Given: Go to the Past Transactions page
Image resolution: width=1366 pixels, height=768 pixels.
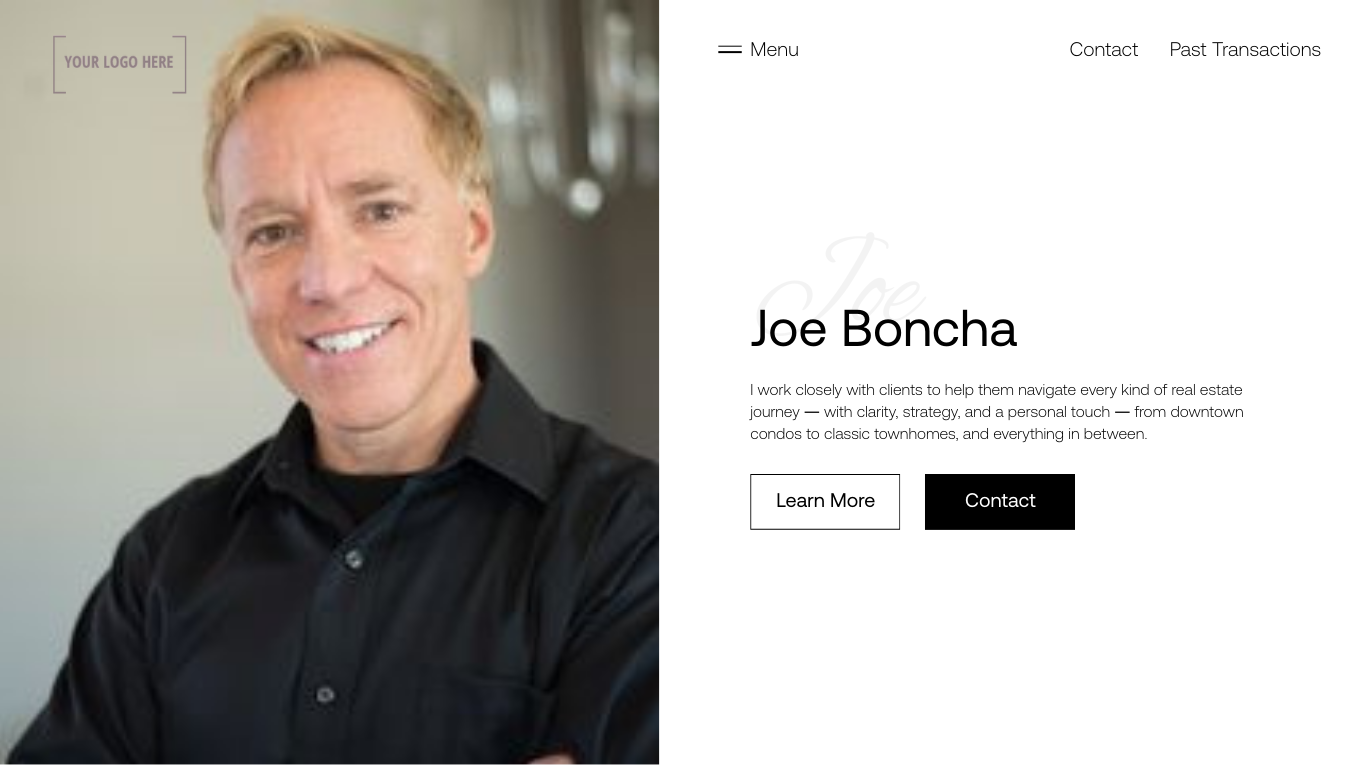Looking at the screenshot, I should [x=1245, y=49].
